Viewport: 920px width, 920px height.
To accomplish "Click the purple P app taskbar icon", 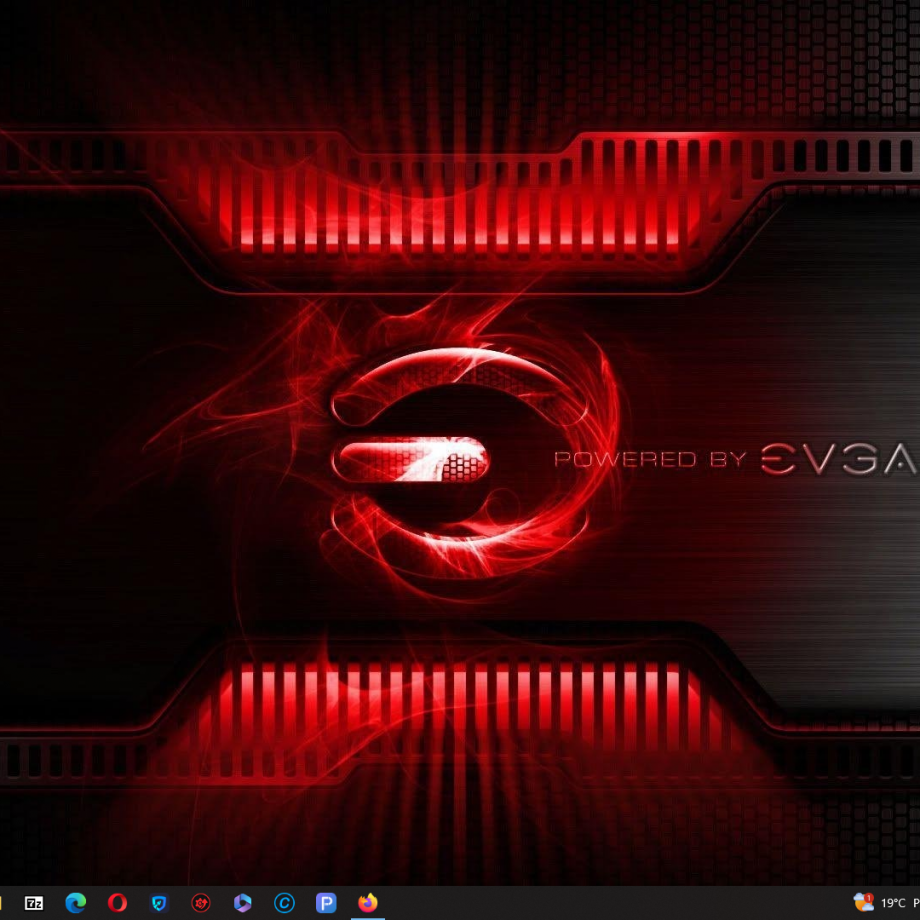I will click(x=326, y=903).
